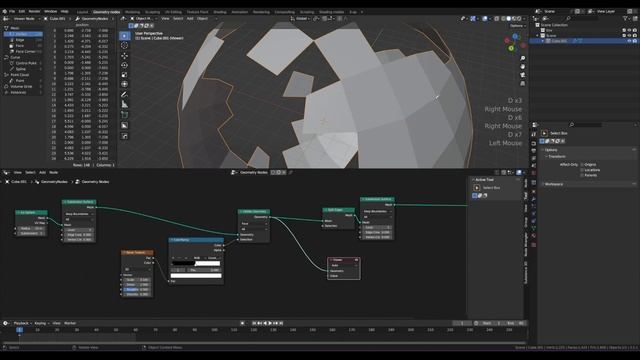Select the Transform tool in viewport toolbar
Screen dimensions: 640x360
point(124,84)
